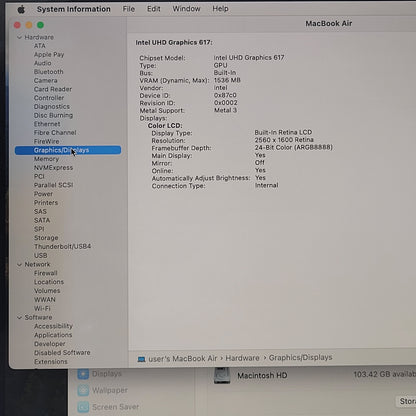Image resolution: width=416 pixels, height=416 pixels.
Task: Select PCI in the sidebar
Action: point(39,176)
